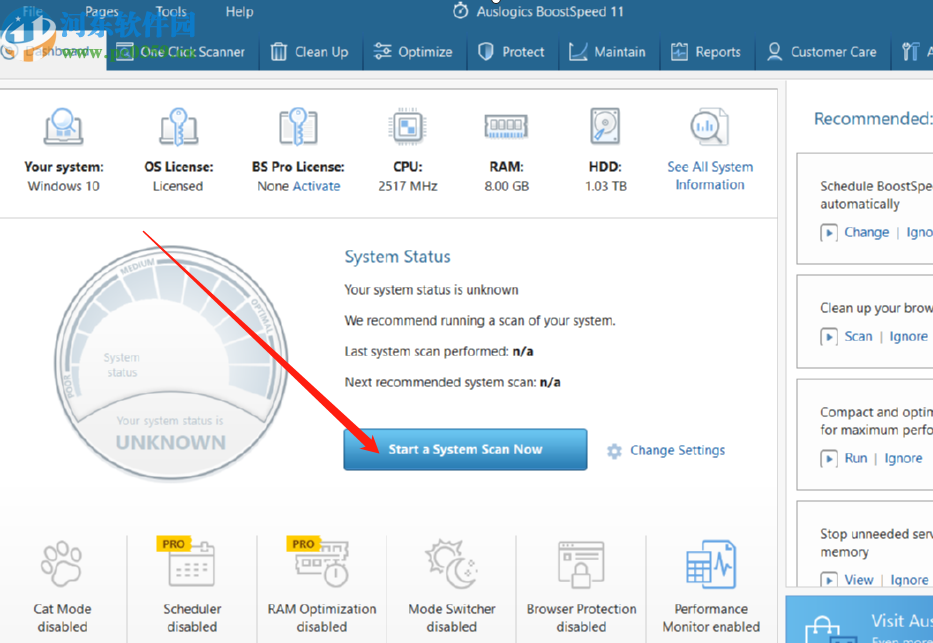
Task: Click Start a System Scan Now
Action: click(x=465, y=450)
